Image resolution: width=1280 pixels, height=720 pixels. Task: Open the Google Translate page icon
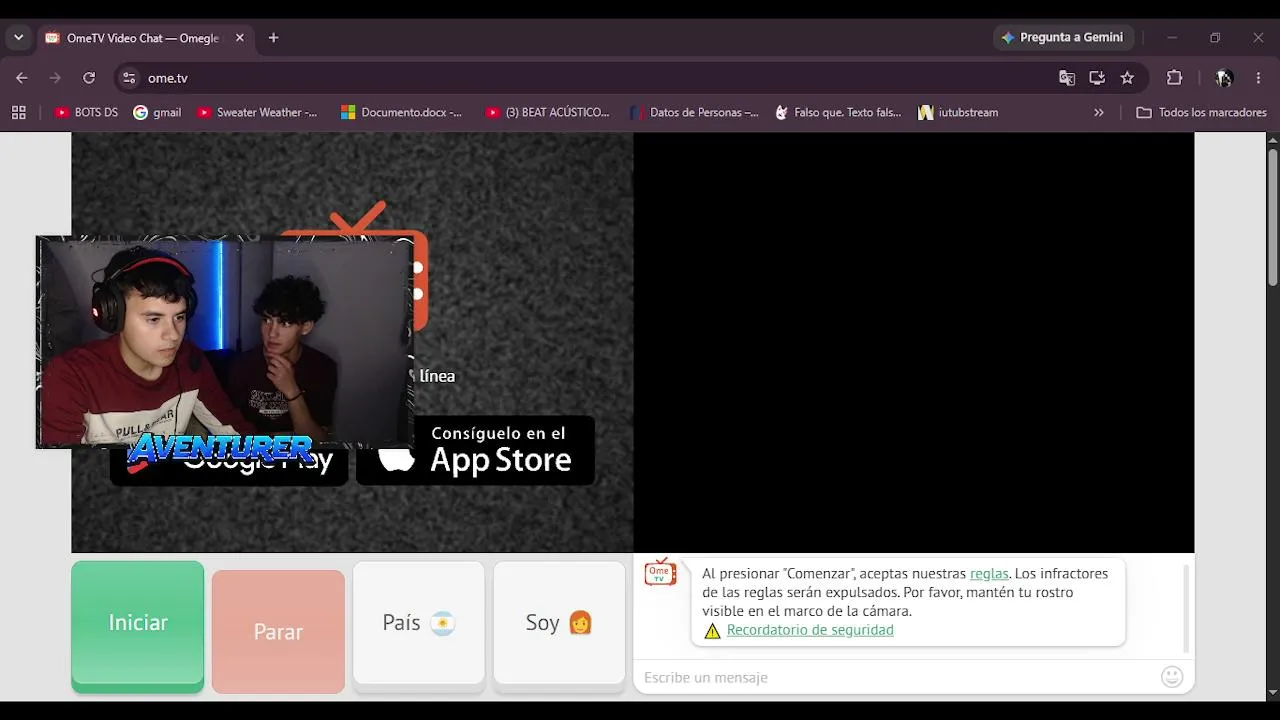[x=1067, y=78]
